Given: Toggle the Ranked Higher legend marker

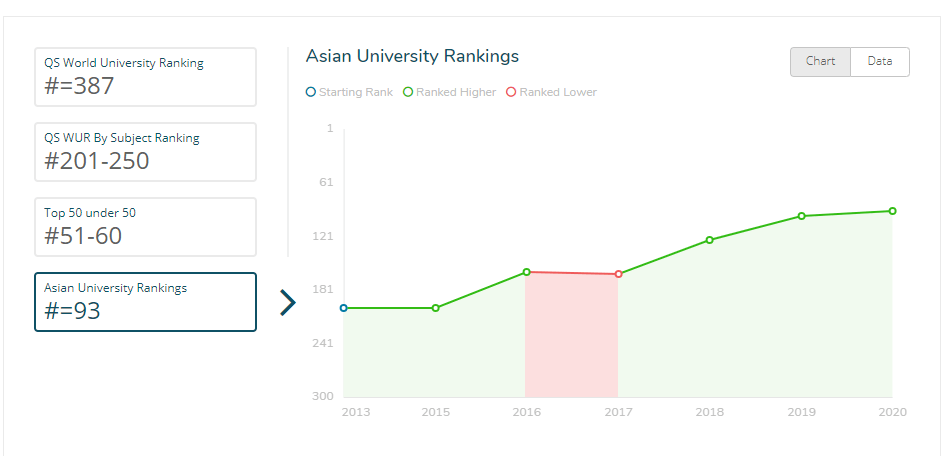Looking at the screenshot, I should [x=408, y=92].
